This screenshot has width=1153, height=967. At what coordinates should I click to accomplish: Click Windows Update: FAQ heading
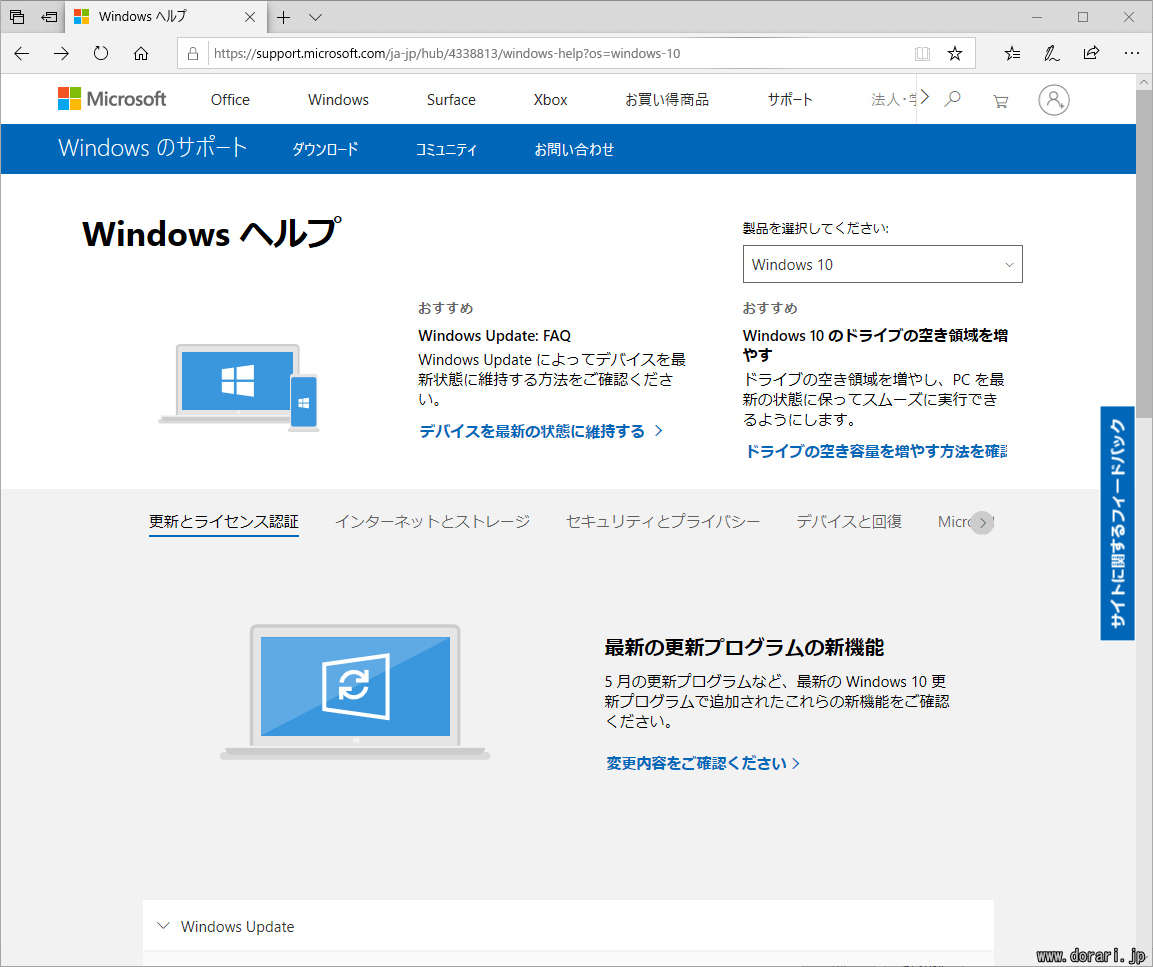(494, 336)
